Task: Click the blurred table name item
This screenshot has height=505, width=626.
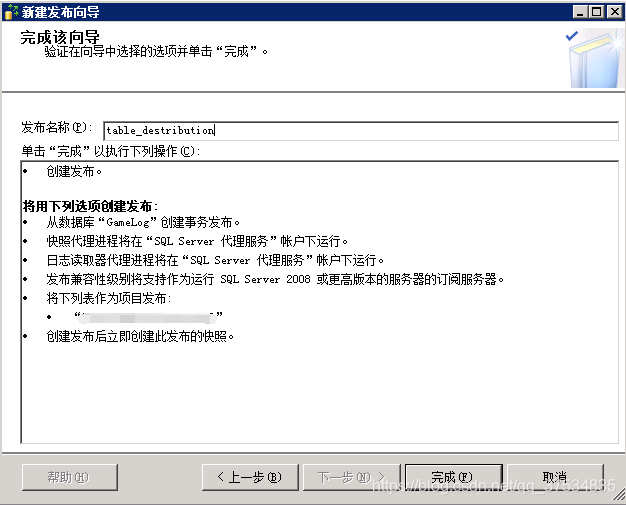Action: point(149,317)
